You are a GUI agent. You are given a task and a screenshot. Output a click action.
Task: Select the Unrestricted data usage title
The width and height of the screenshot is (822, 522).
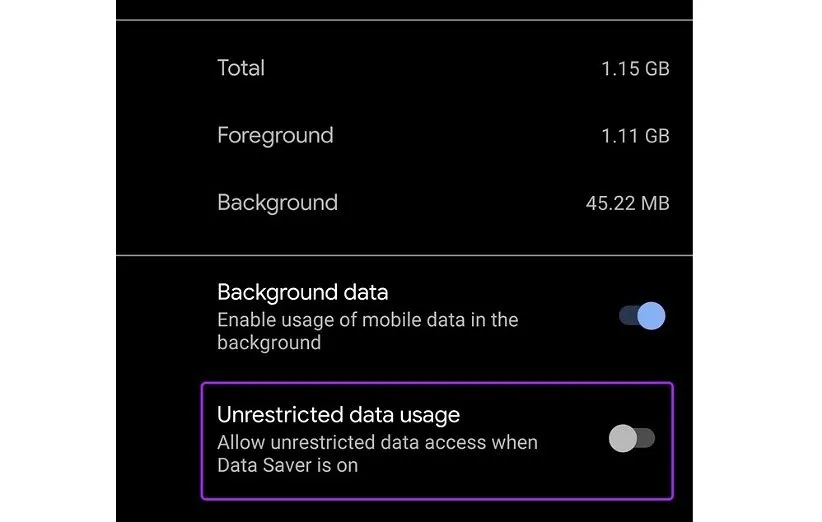(x=338, y=414)
